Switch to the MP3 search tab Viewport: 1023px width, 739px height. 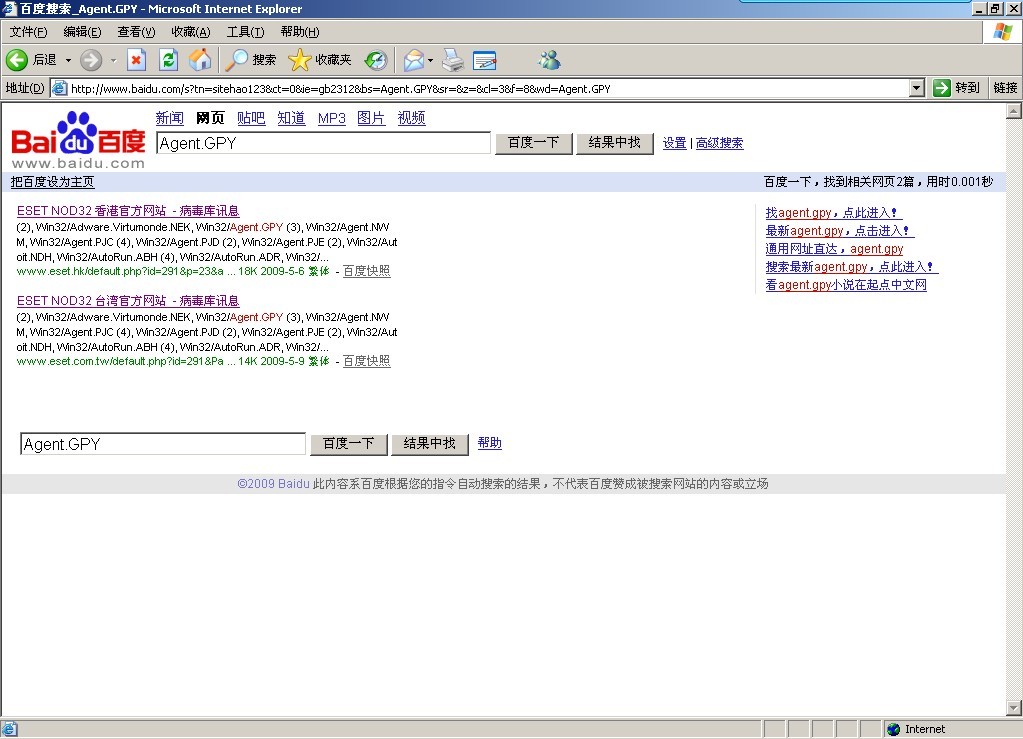[x=331, y=118]
